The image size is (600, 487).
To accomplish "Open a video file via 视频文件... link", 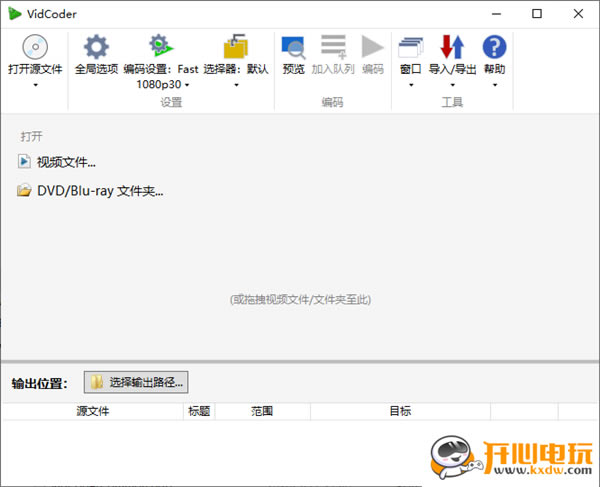I will point(66,162).
